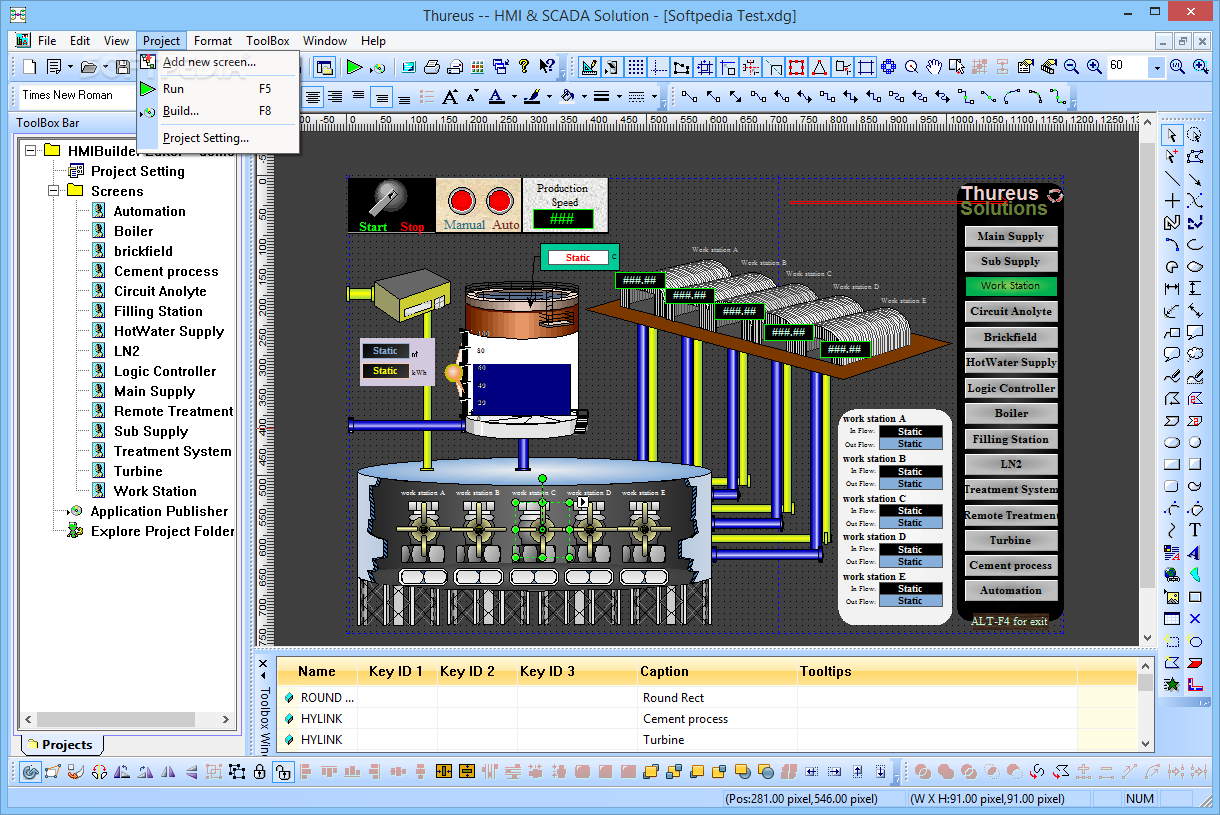Click the properties list scroll up arrow
Image resolution: width=1220 pixels, height=815 pixels.
coord(1146,665)
